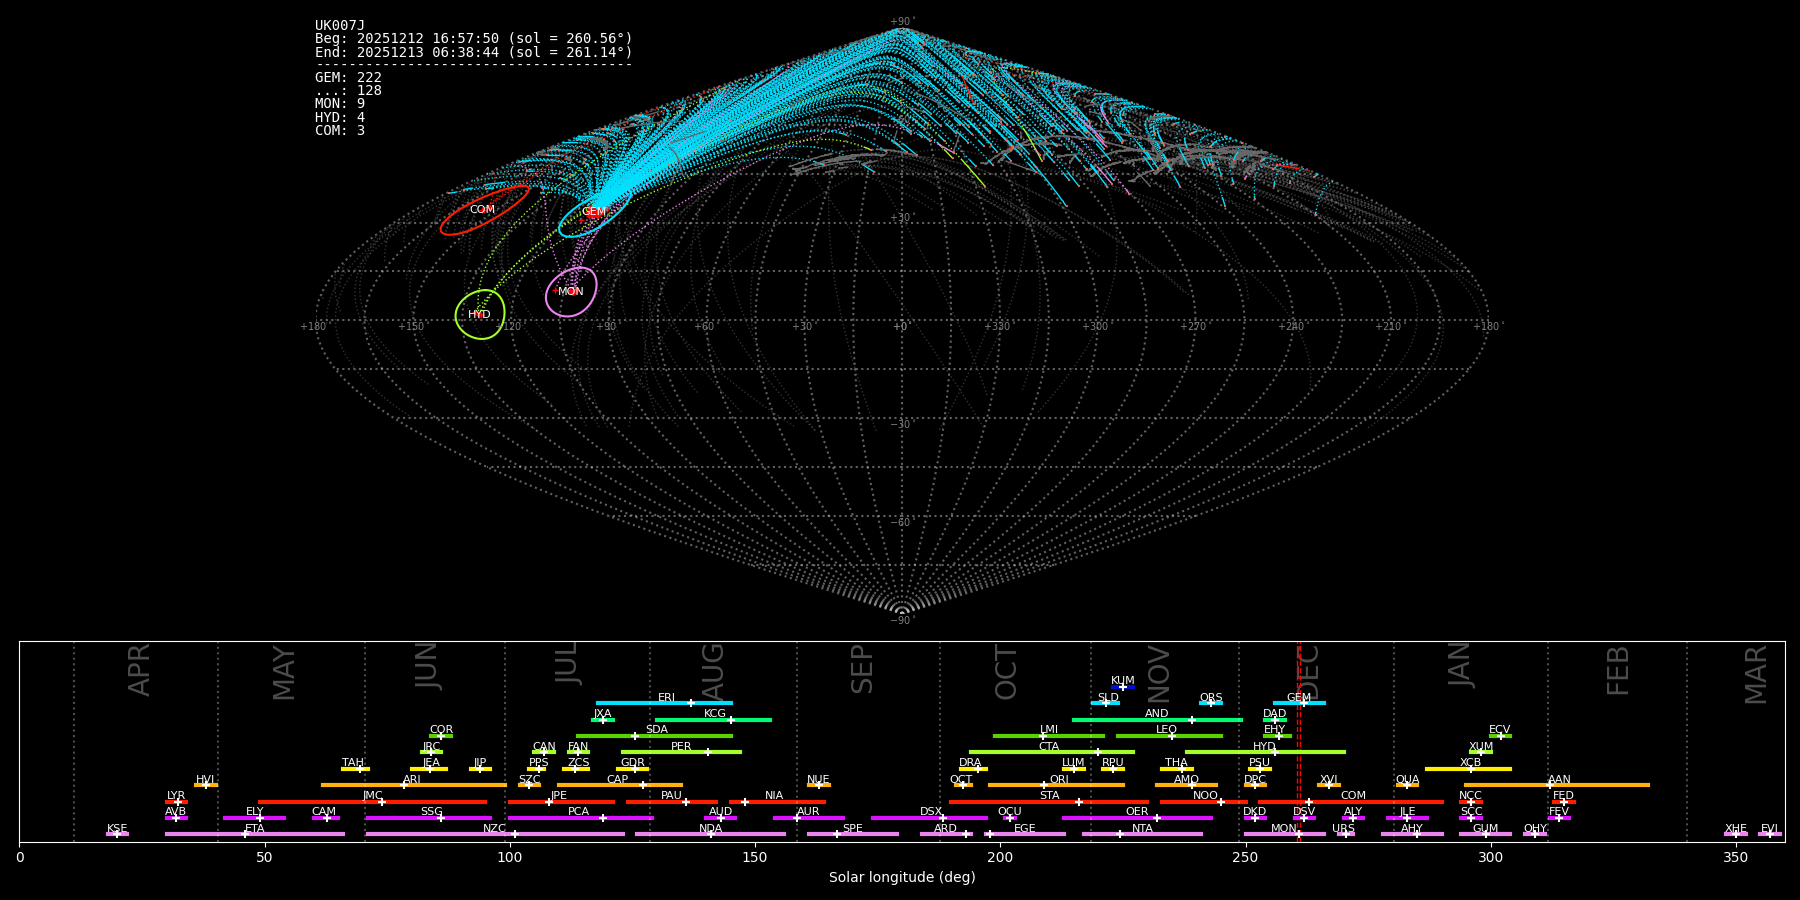Click the LYR shower marker in timeline
Image resolution: width=1800 pixels, height=900 pixels.
point(176,802)
